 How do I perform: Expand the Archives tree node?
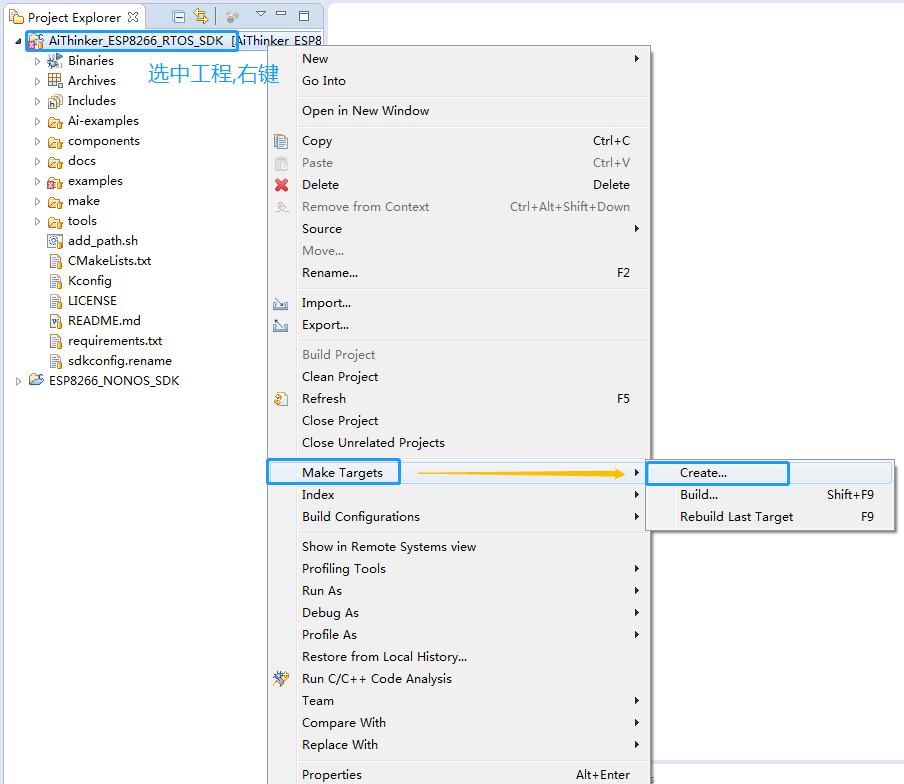click(x=37, y=81)
